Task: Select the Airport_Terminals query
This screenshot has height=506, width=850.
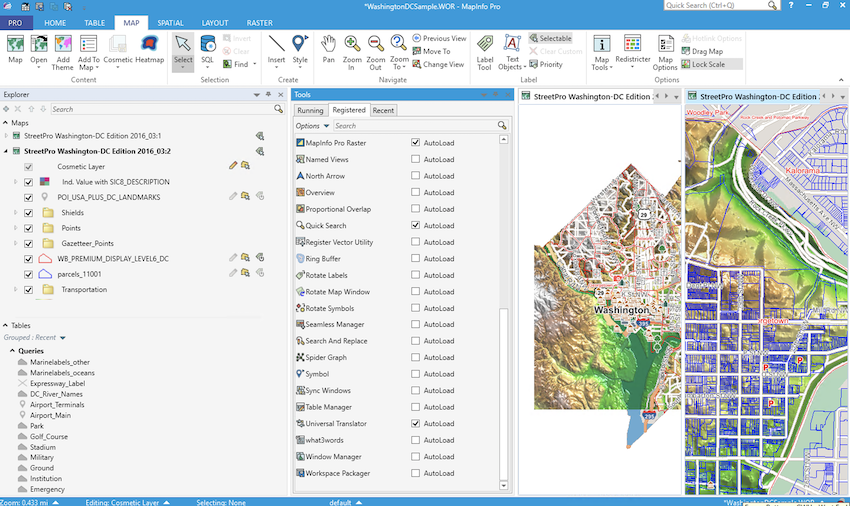Action: click(x=57, y=405)
